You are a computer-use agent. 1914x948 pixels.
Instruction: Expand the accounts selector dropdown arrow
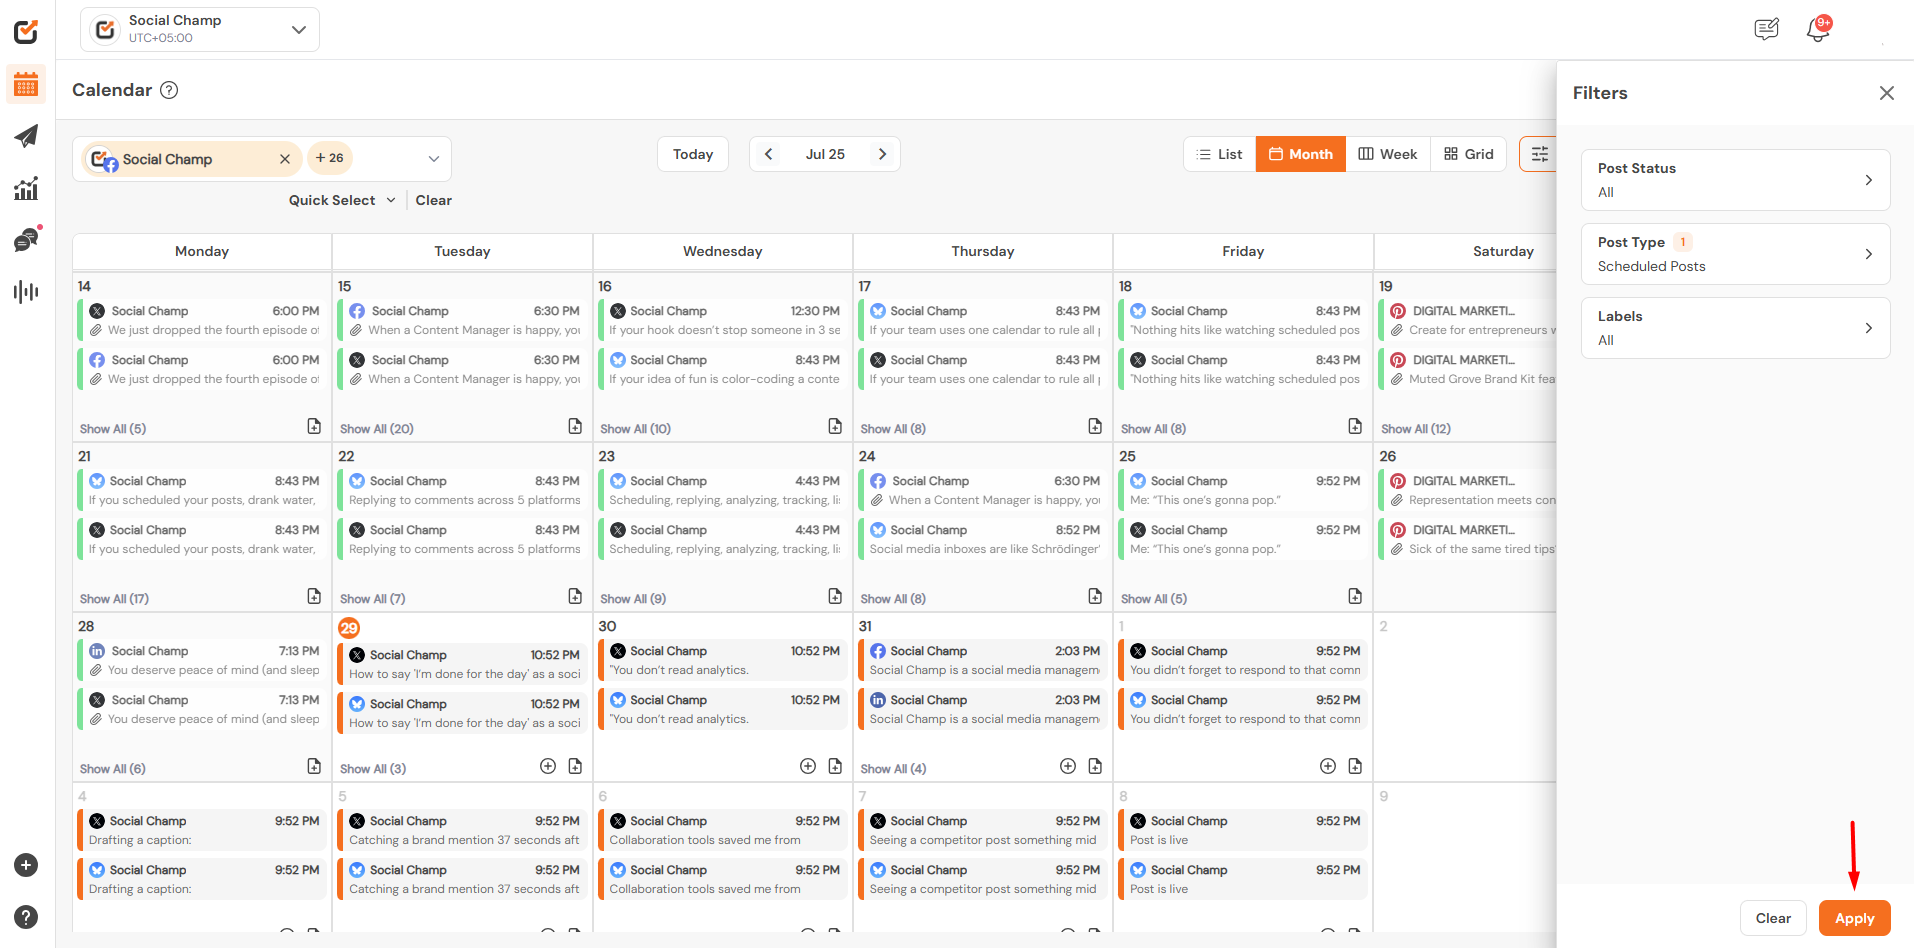click(x=434, y=159)
